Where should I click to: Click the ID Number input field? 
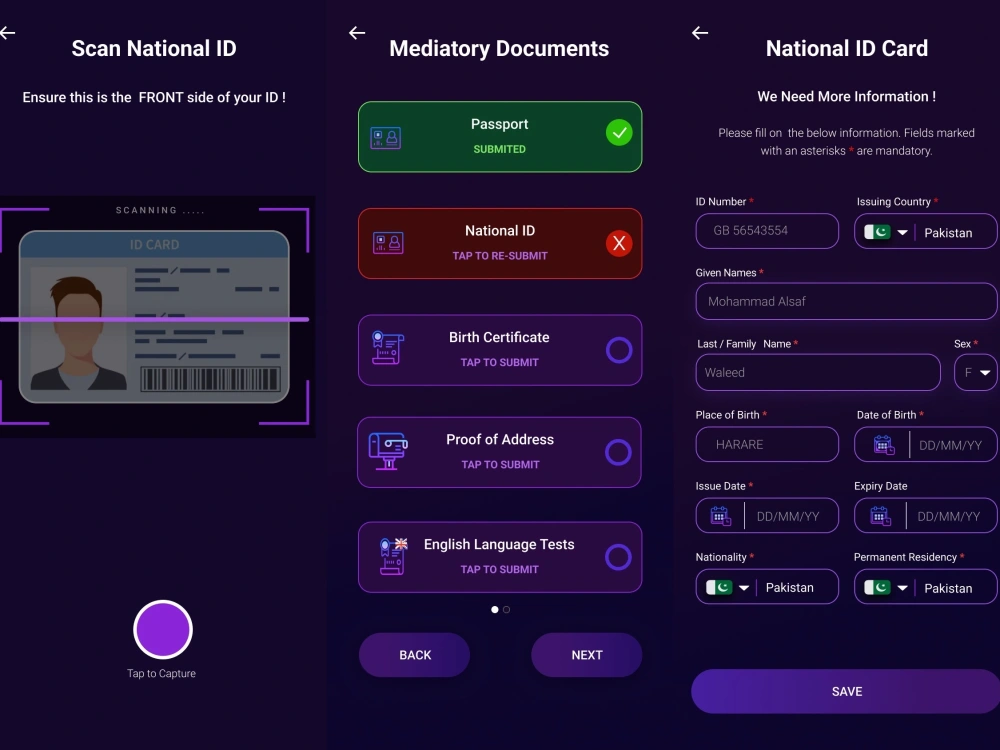[x=767, y=231]
